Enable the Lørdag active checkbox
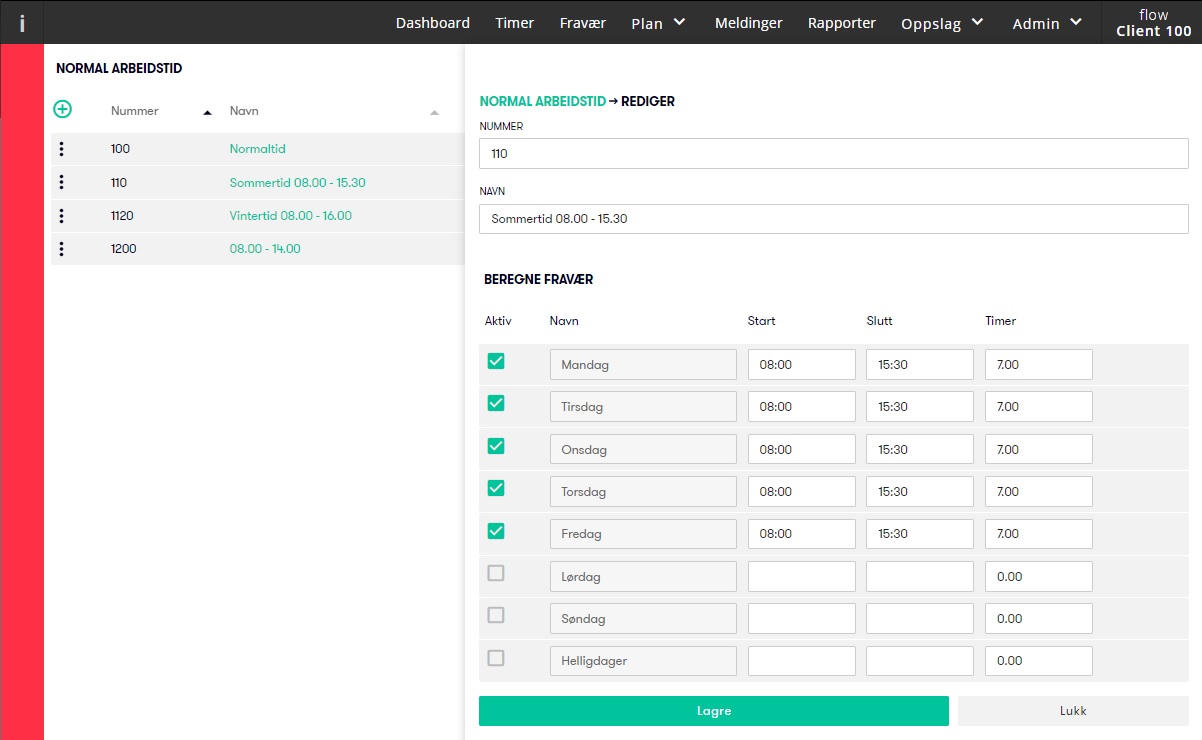This screenshot has height=740, width=1202. tap(496, 573)
